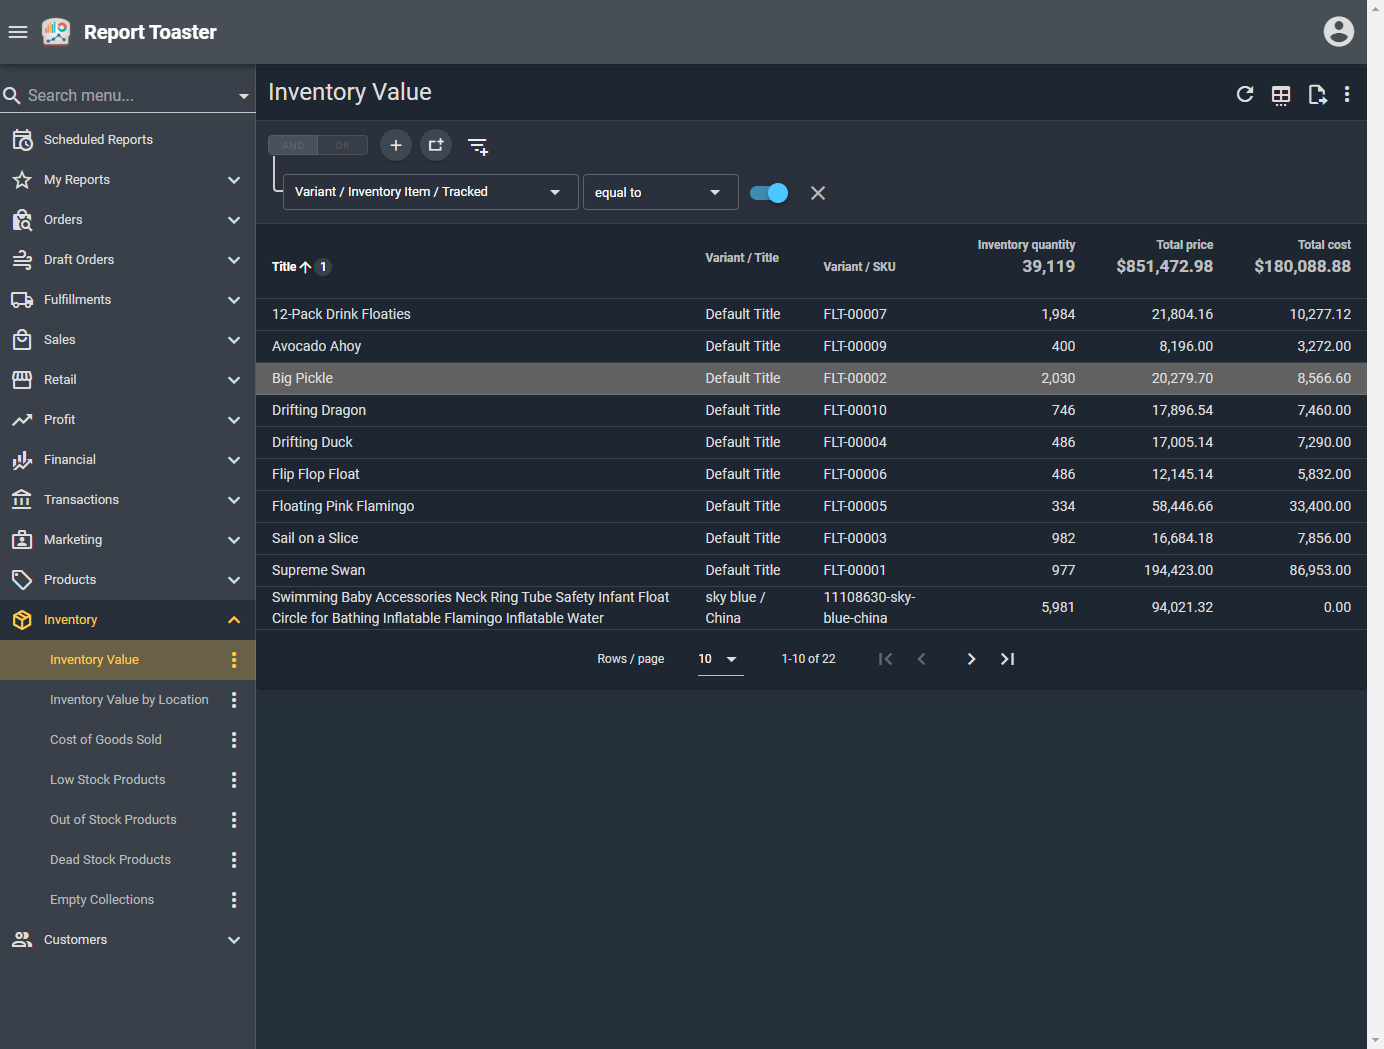Click the refresh report icon

click(x=1245, y=94)
